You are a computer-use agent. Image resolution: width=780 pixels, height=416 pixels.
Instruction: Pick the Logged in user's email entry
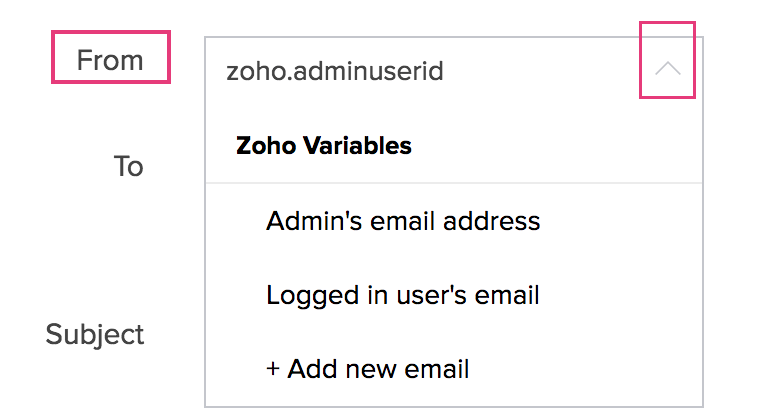tap(403, 296)
